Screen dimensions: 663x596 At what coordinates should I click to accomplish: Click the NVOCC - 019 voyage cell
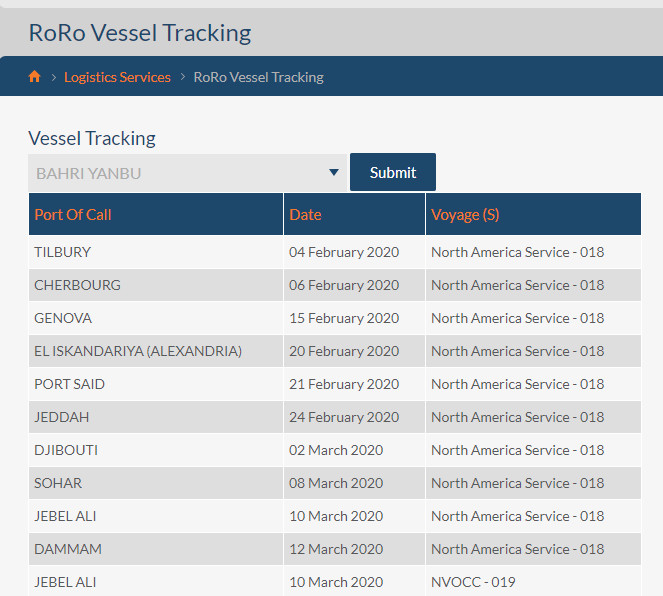tap(533, 582)
